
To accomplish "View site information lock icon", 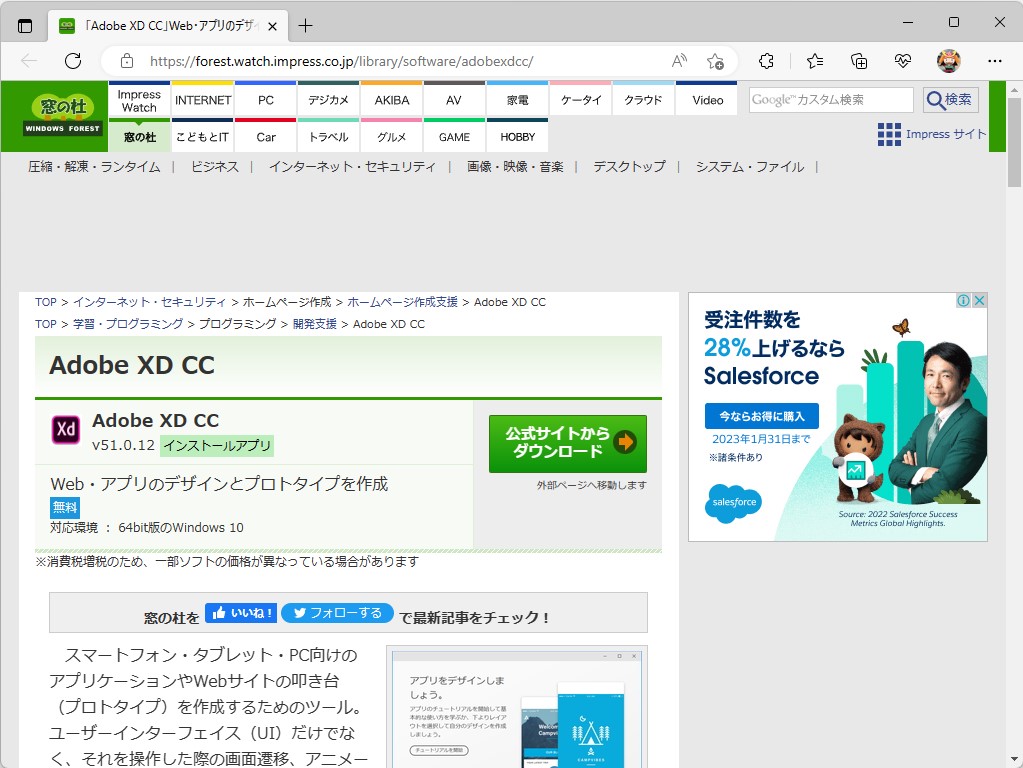I will tap(127, 61).
